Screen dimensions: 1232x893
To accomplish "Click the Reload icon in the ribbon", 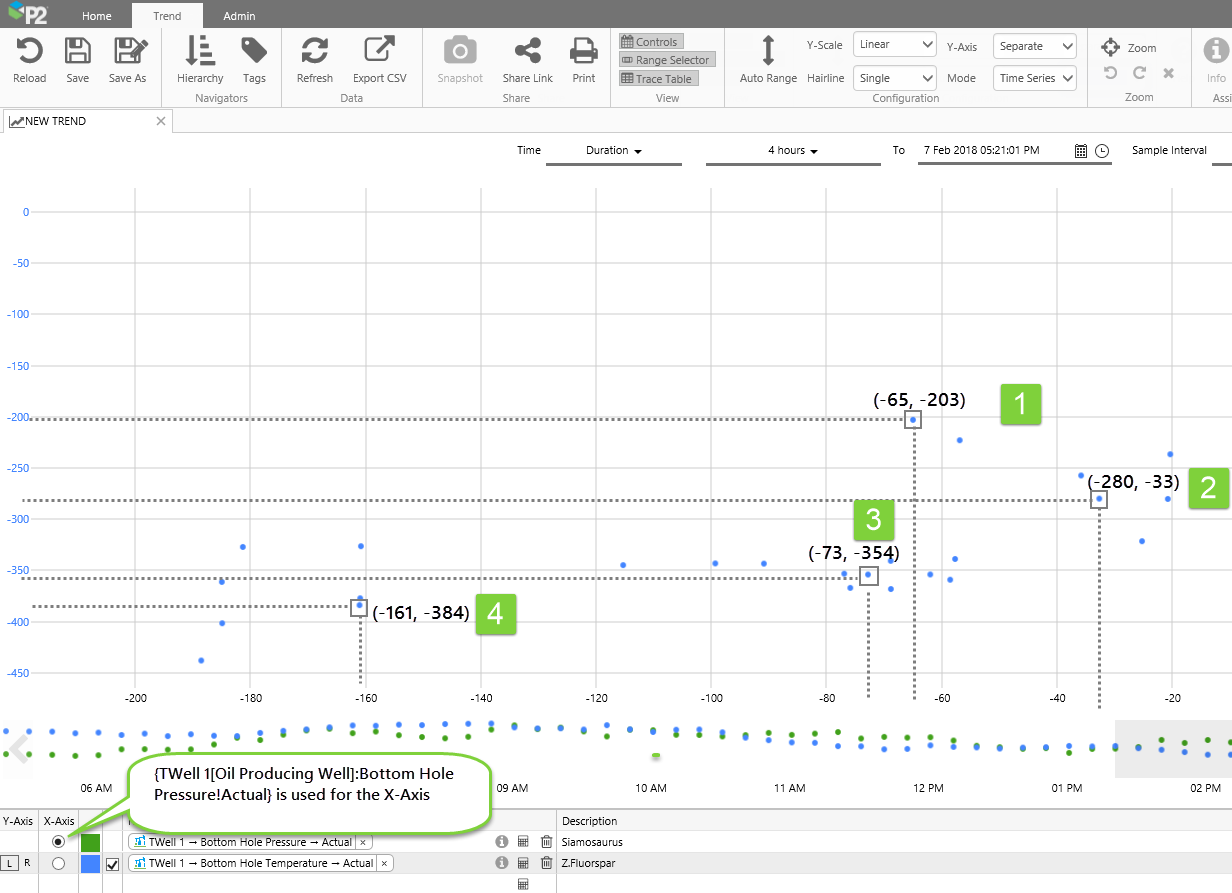I will pos(29,52).
